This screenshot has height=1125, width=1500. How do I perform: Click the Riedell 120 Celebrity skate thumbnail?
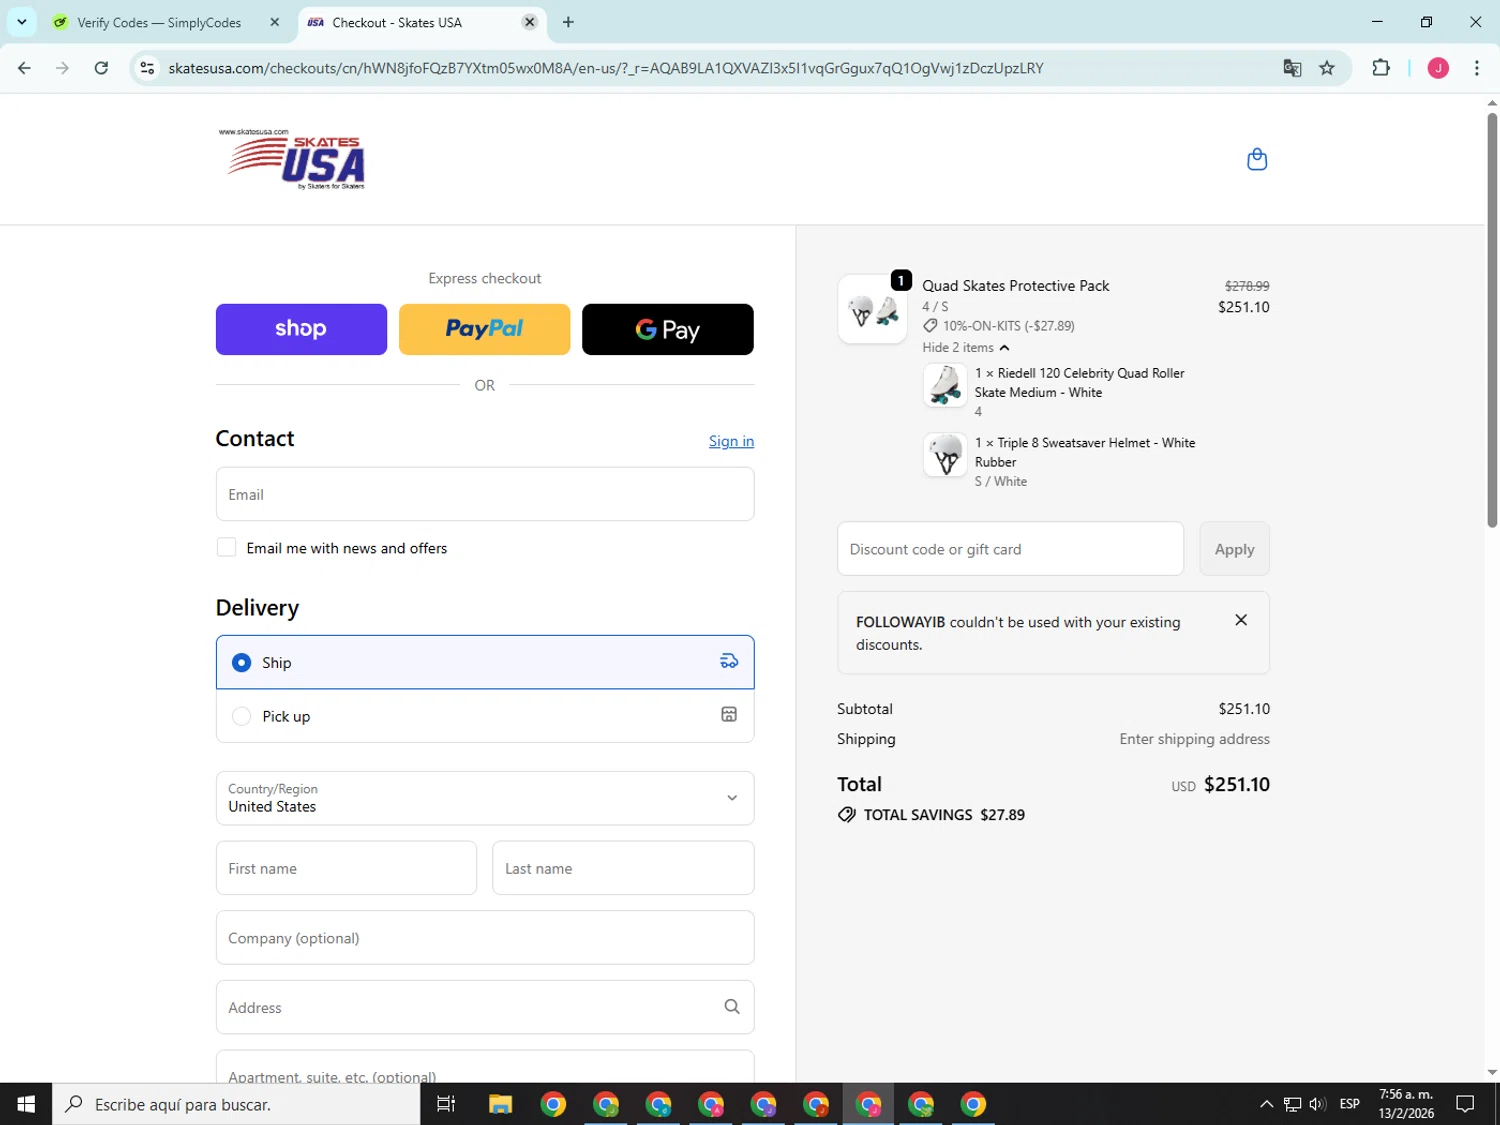click(944, 385)
